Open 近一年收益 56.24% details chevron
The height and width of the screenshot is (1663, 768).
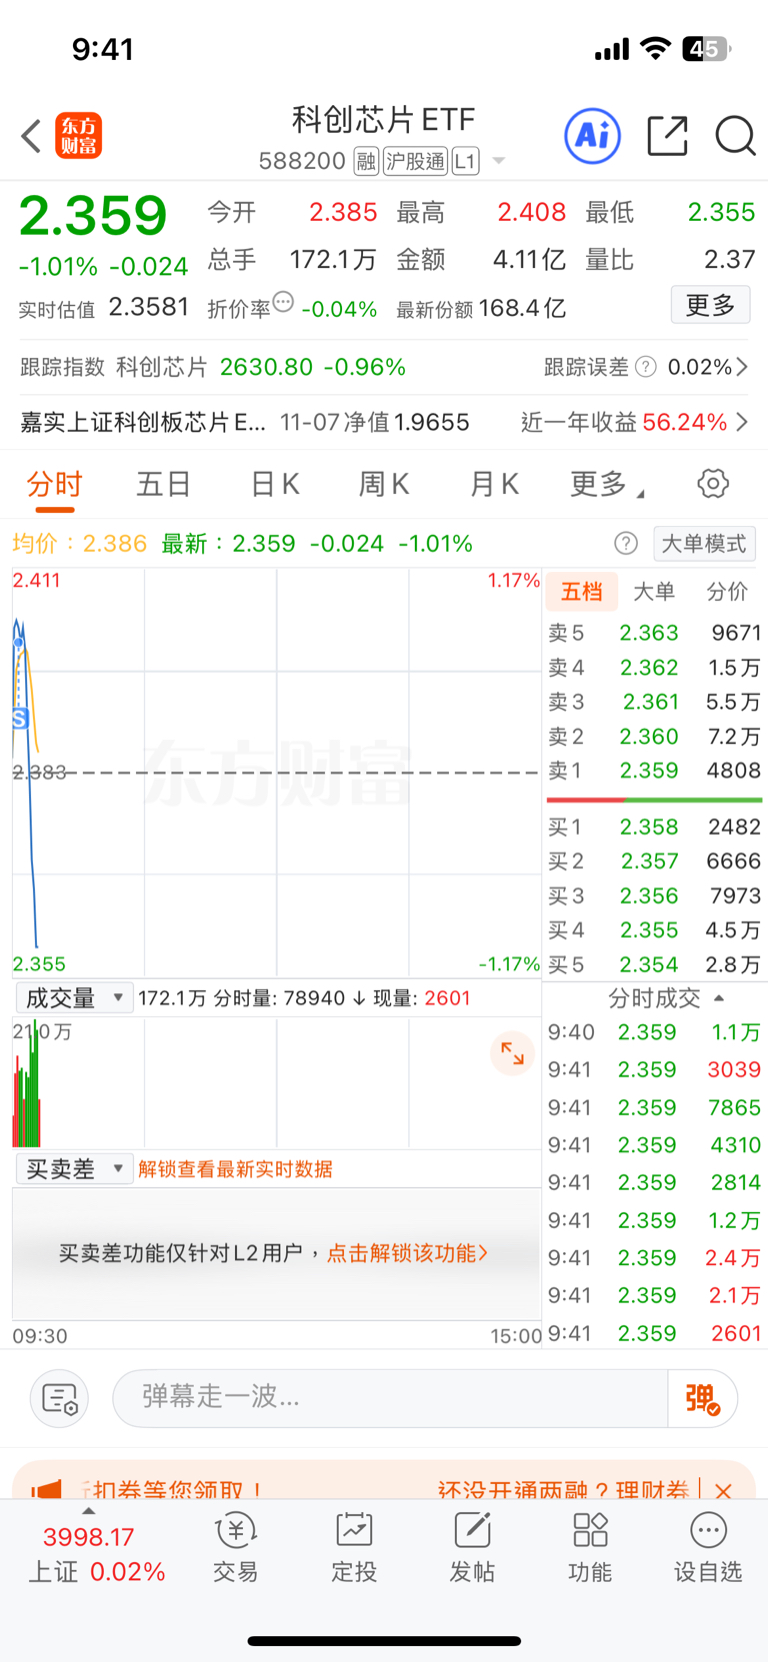point(741,422)
